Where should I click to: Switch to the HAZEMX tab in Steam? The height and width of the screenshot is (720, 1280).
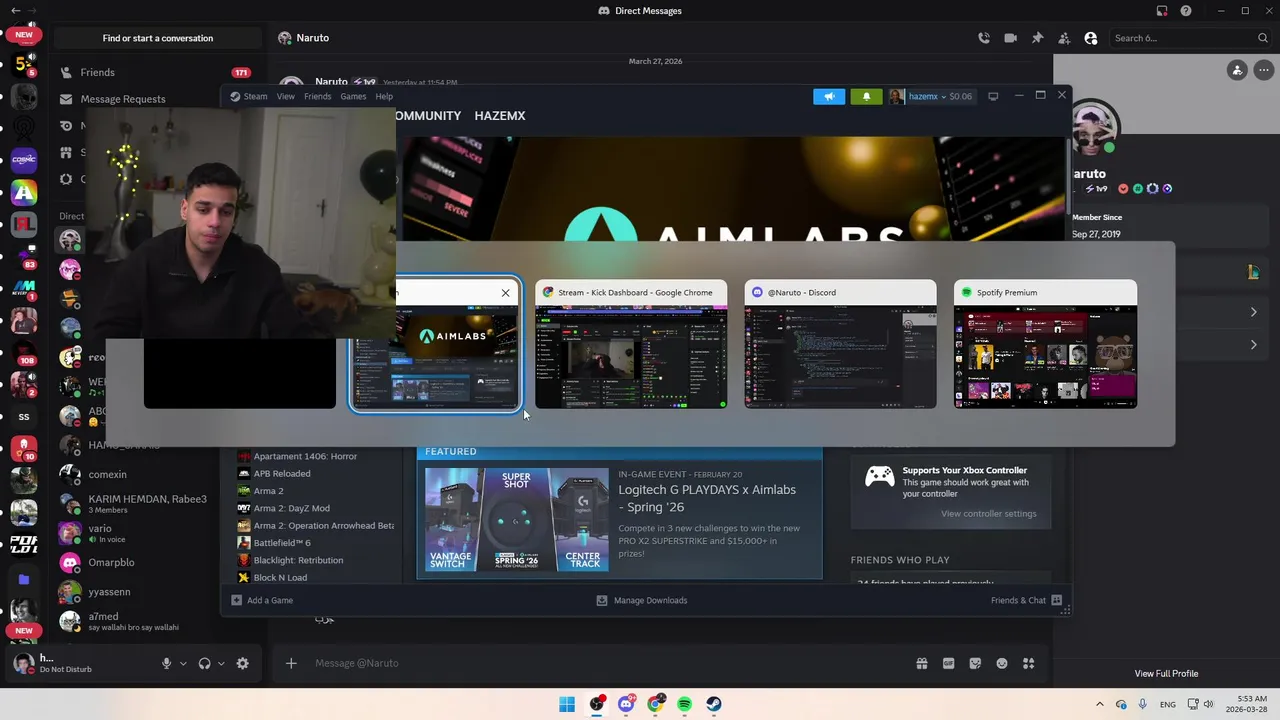coord(500,116)
